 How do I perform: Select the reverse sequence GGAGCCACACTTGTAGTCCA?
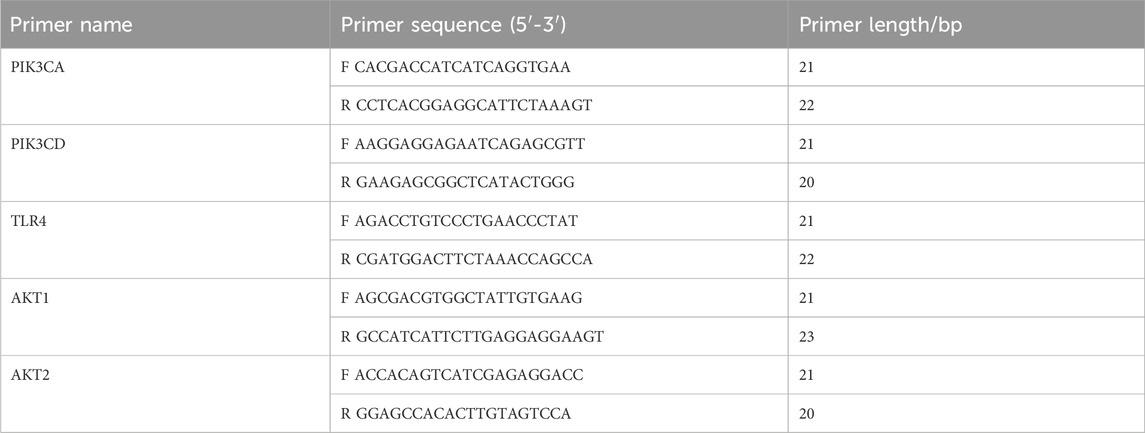[463, 413]
